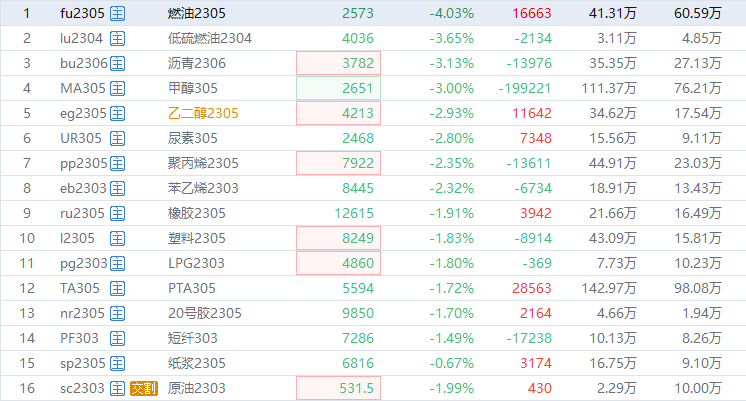Click the 主 icon beside bu2306
The width and height of the screenshot is (746, 401).
tap(118, 64)
